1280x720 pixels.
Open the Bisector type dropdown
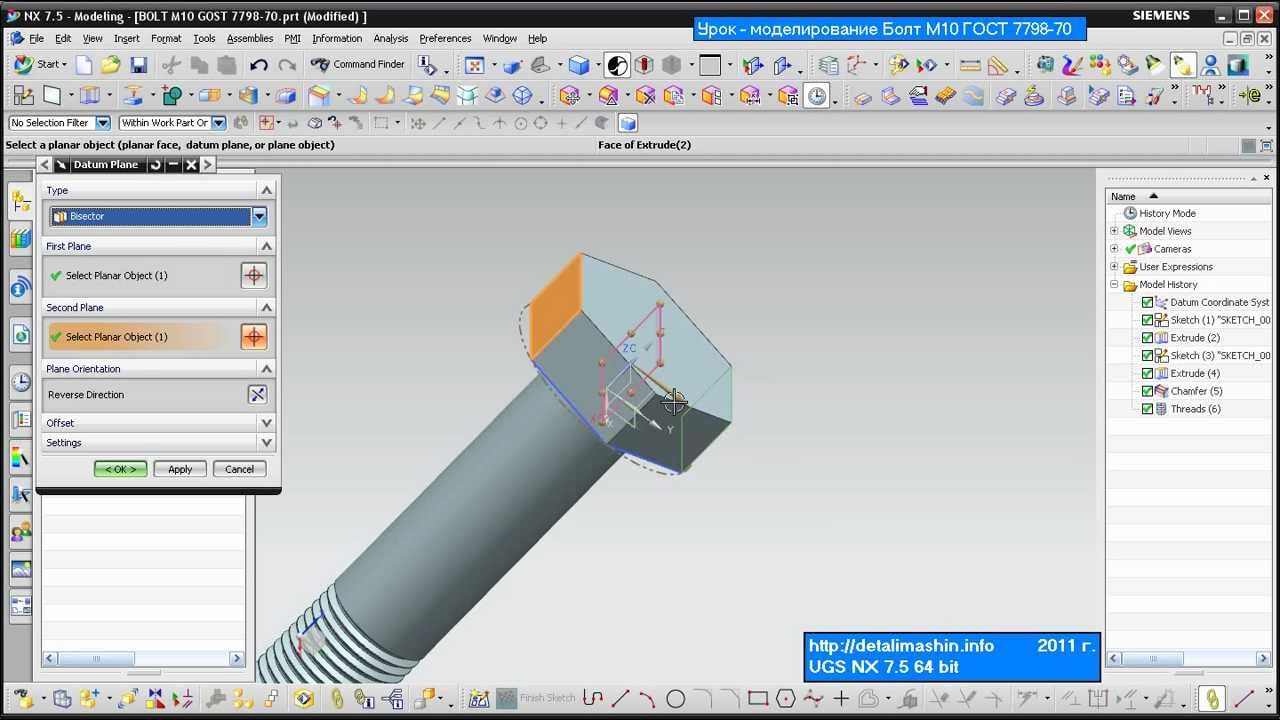[259, 216]
